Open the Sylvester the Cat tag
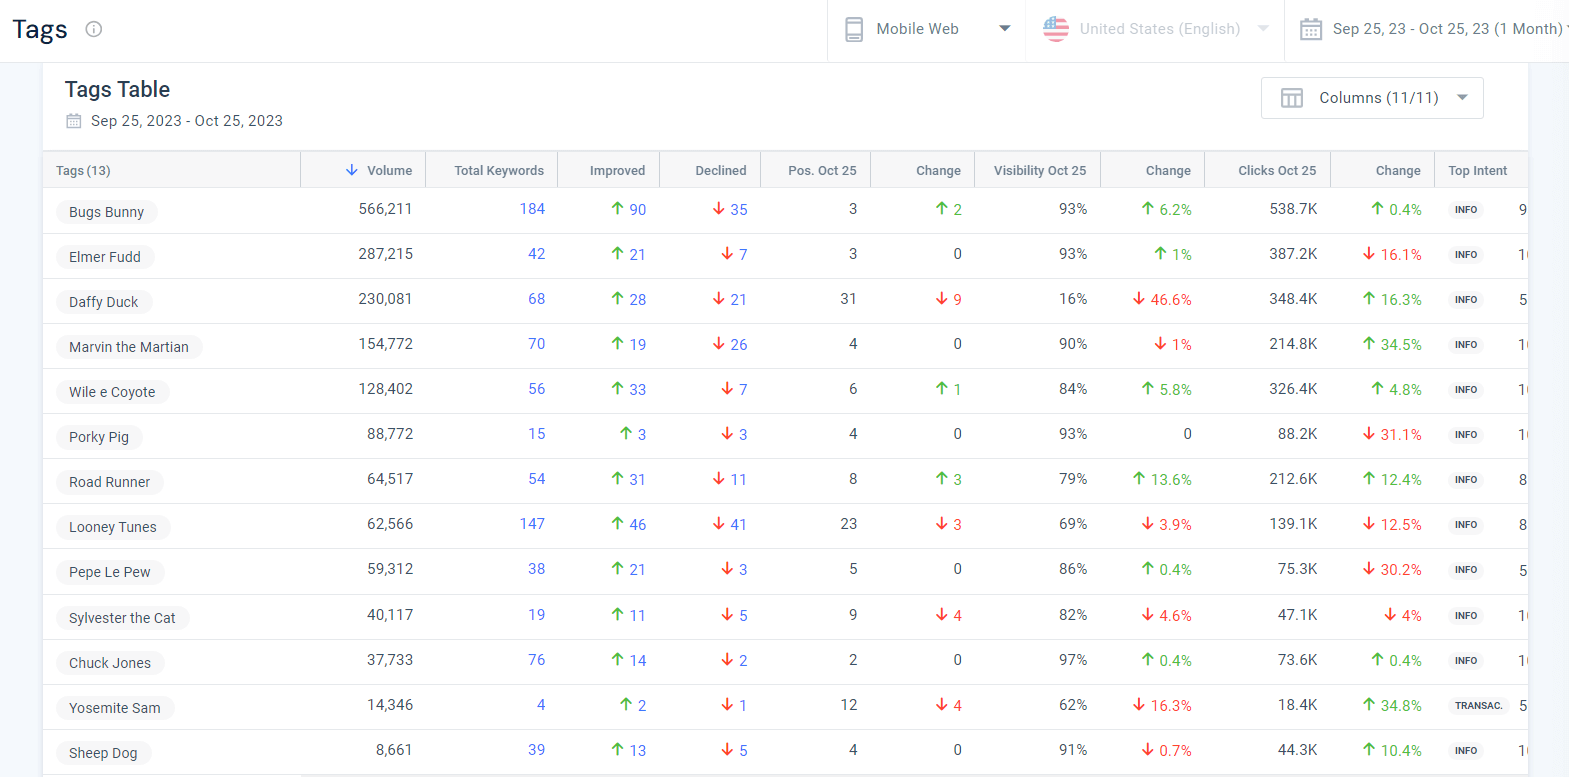 122,618
